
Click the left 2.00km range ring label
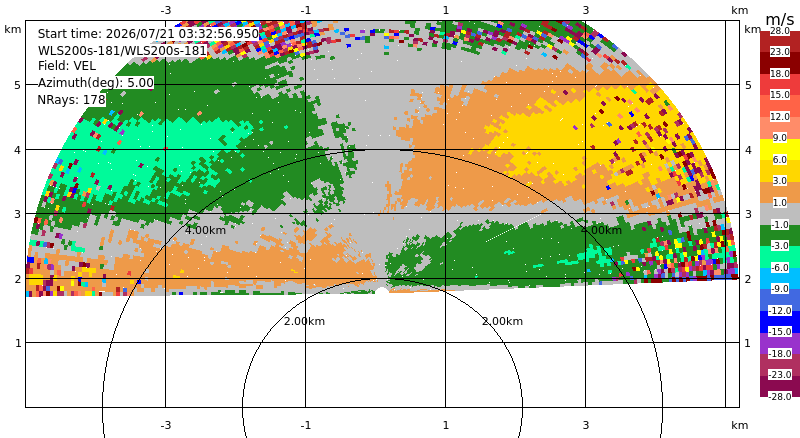point(304,321)
